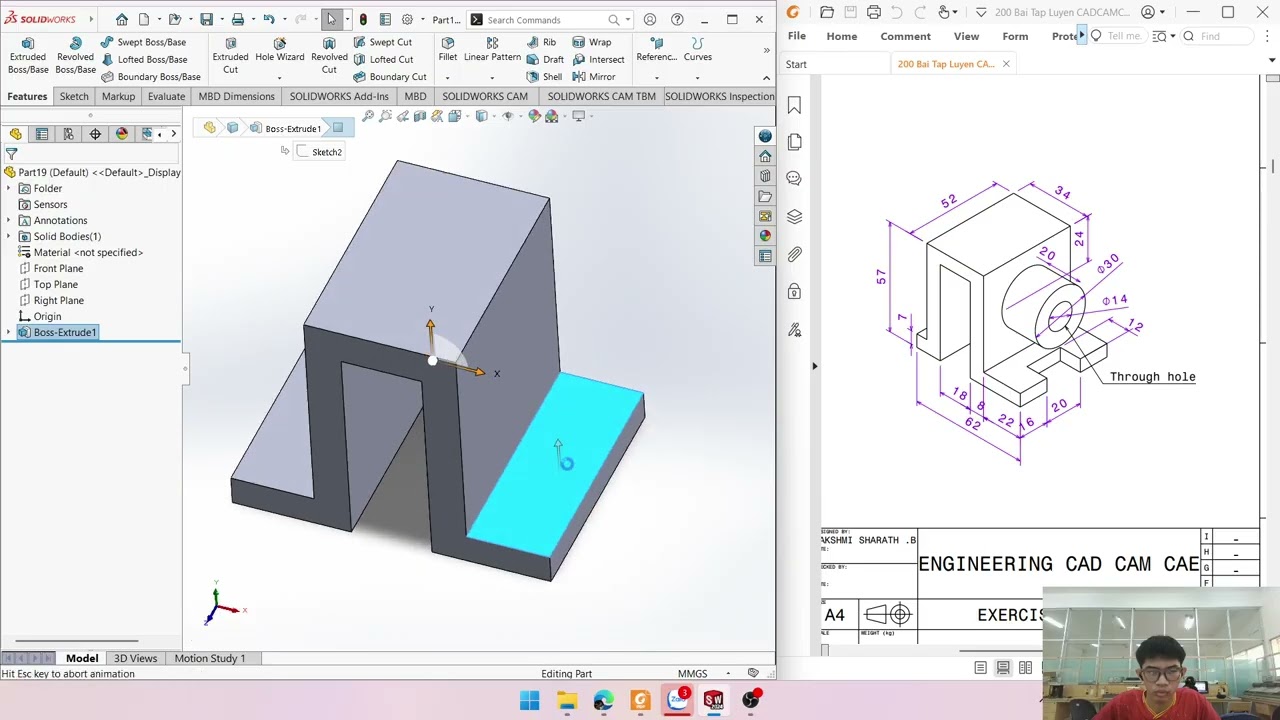Click the feature tree filter icon
The height and width of the screenshot is (720, 1280).
tap(11, 154)
